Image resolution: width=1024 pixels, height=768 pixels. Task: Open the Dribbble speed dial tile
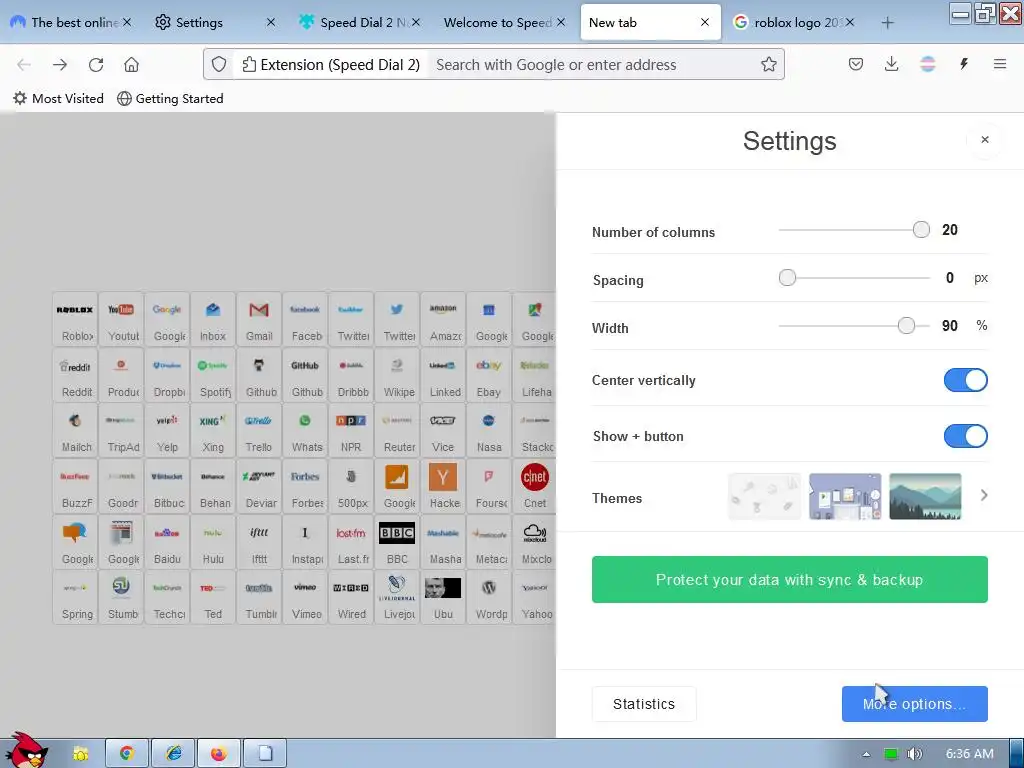point(351,375)
